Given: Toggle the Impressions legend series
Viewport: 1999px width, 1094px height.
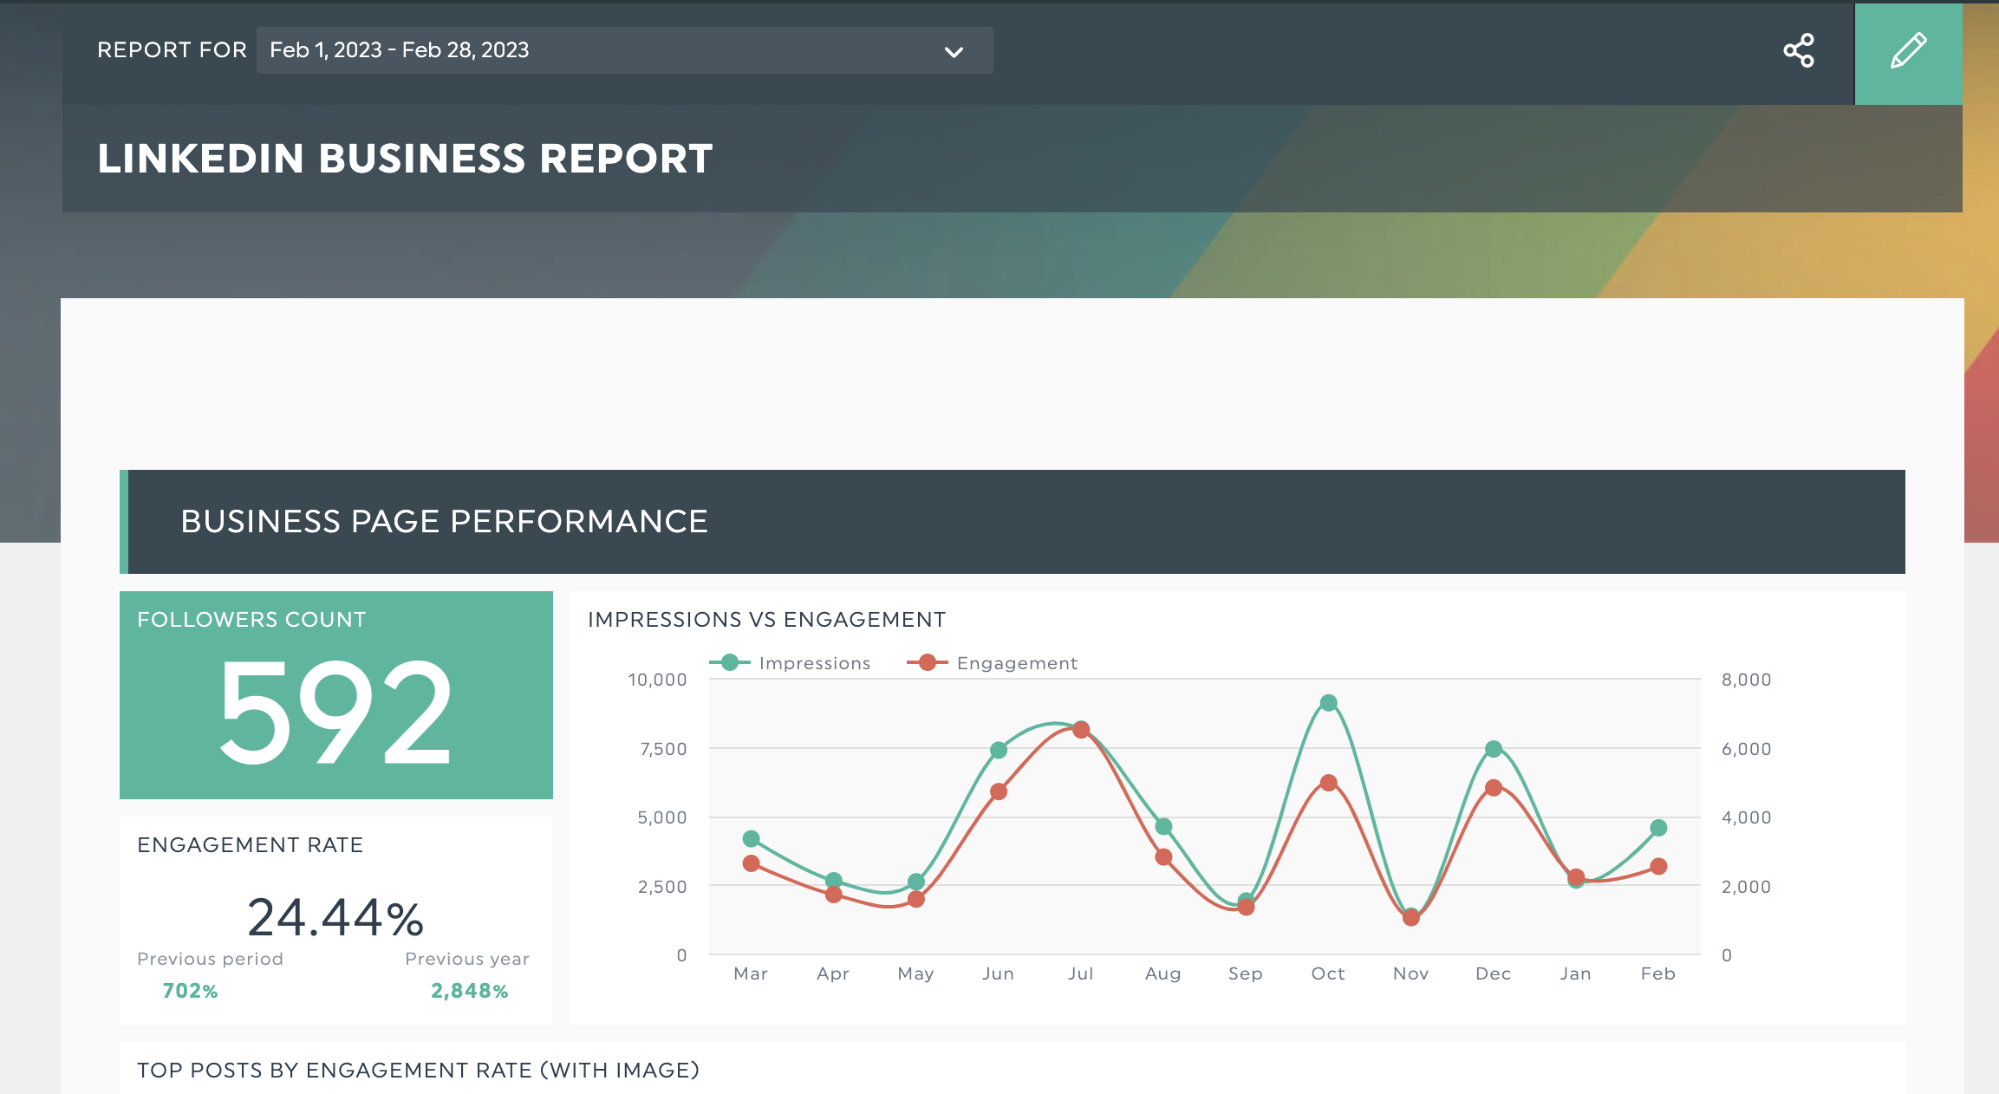Looking at the screenshot, I should coord(790,663).
